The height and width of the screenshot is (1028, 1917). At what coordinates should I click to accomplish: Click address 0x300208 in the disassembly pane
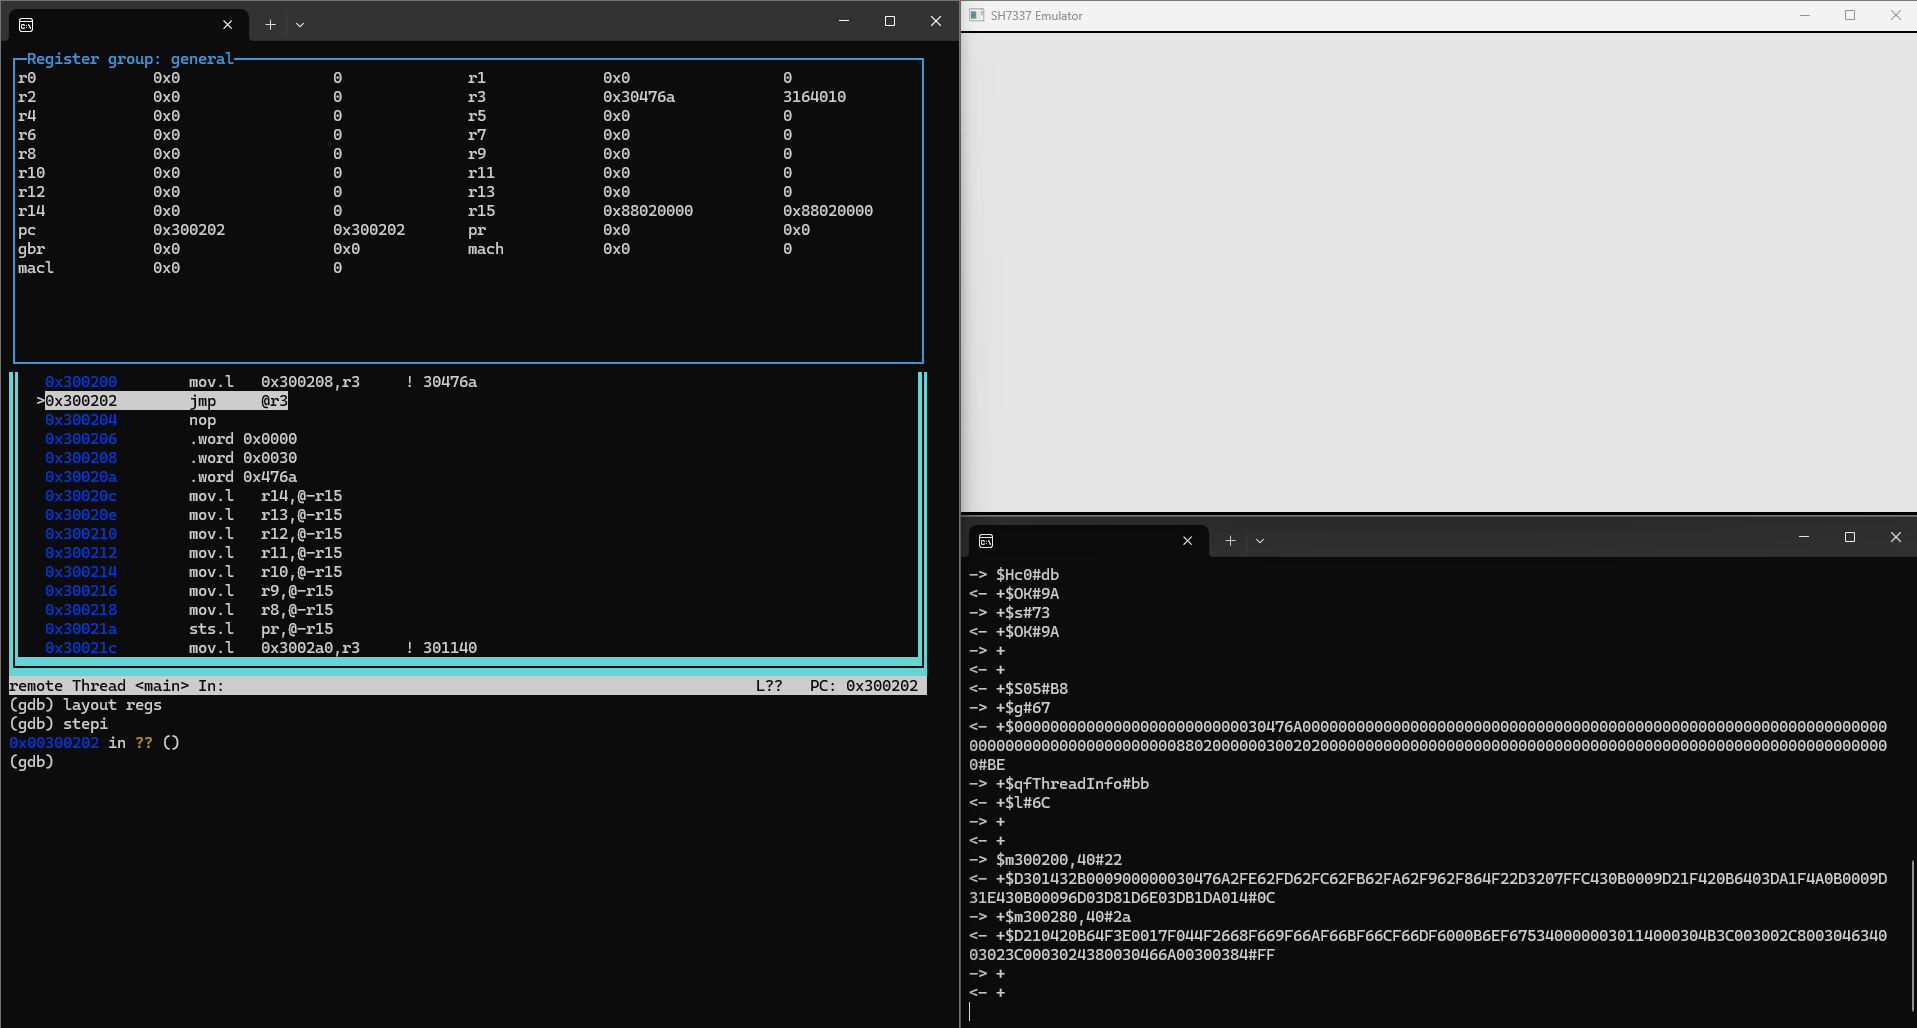point(81,457)
